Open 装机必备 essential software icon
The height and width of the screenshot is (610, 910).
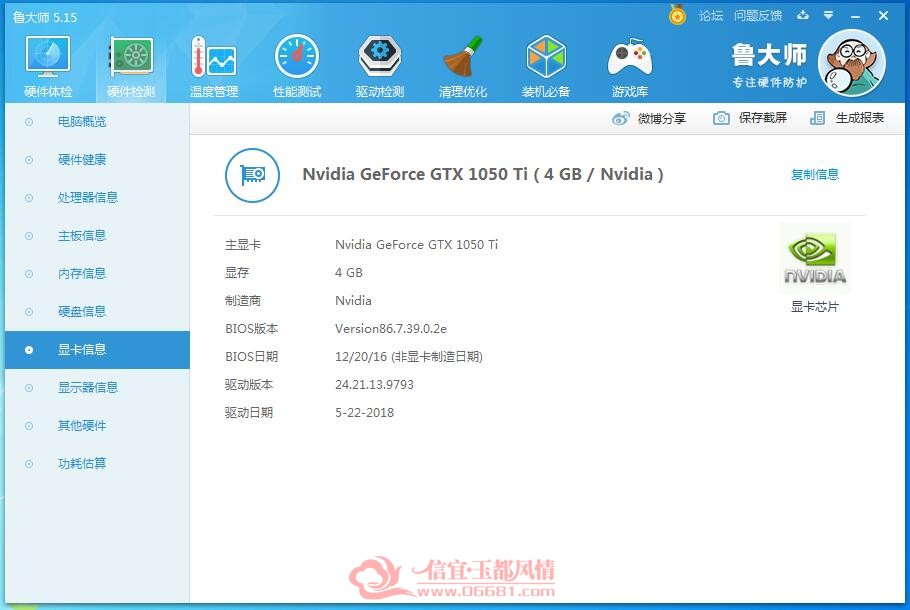point(546,57)
